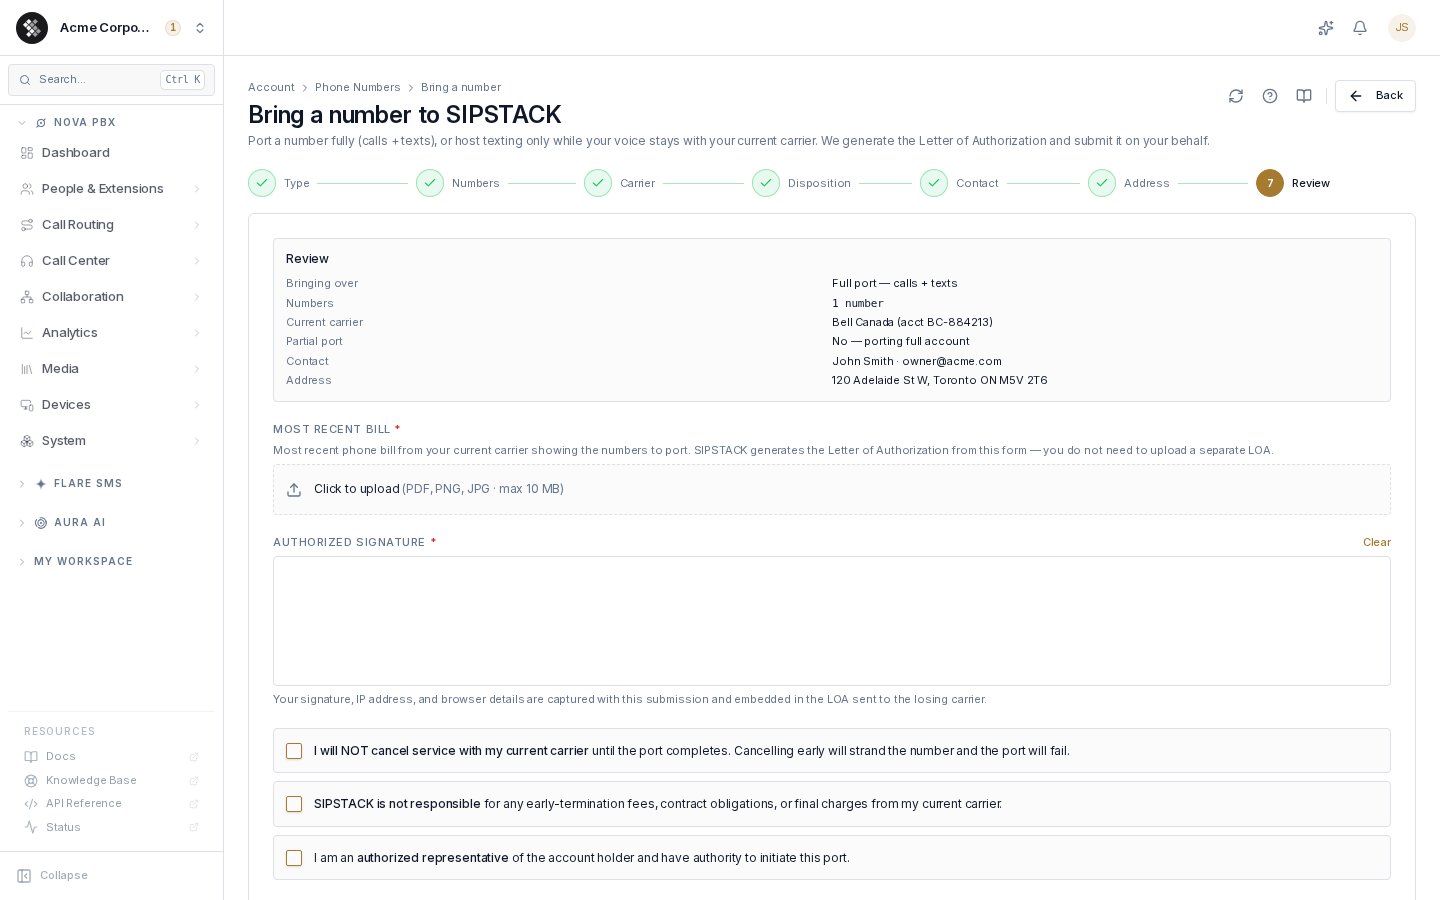Navigate to Account breadcrumb
This screenshot has width=1440, height=900.
point(271,88)
